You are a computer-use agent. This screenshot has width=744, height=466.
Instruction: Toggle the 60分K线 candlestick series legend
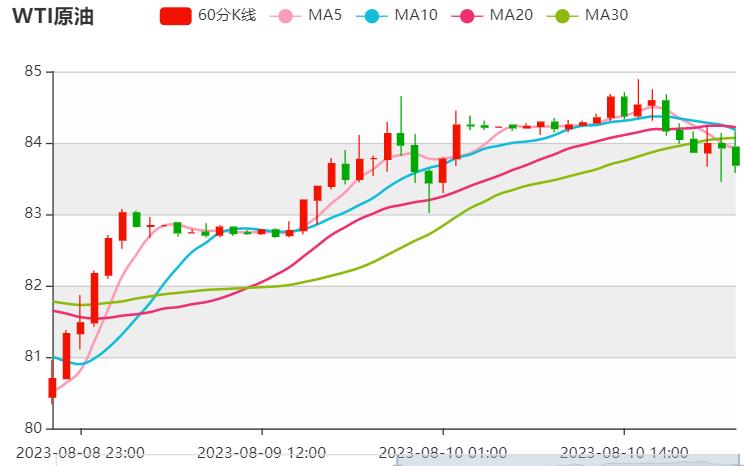tap(208, 15)
